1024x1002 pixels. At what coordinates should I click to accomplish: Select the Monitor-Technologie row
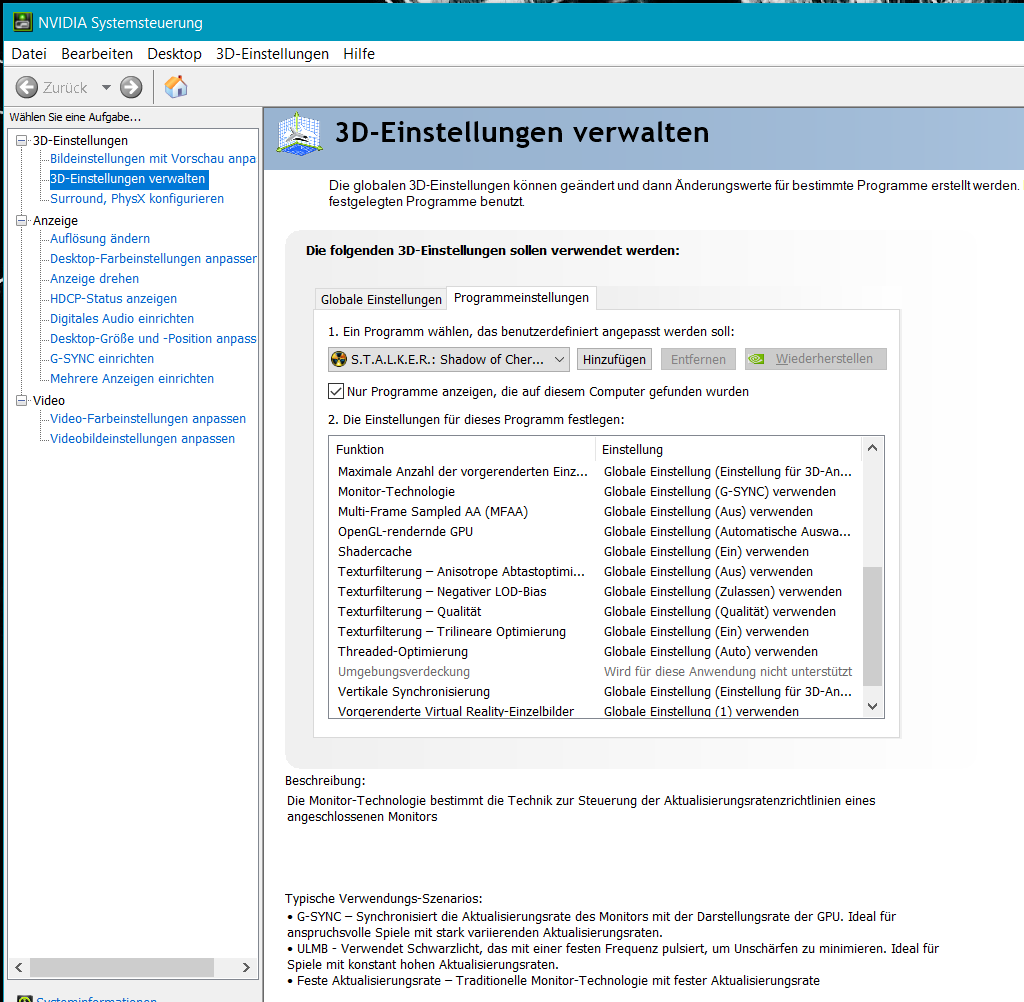click(595, 491)
